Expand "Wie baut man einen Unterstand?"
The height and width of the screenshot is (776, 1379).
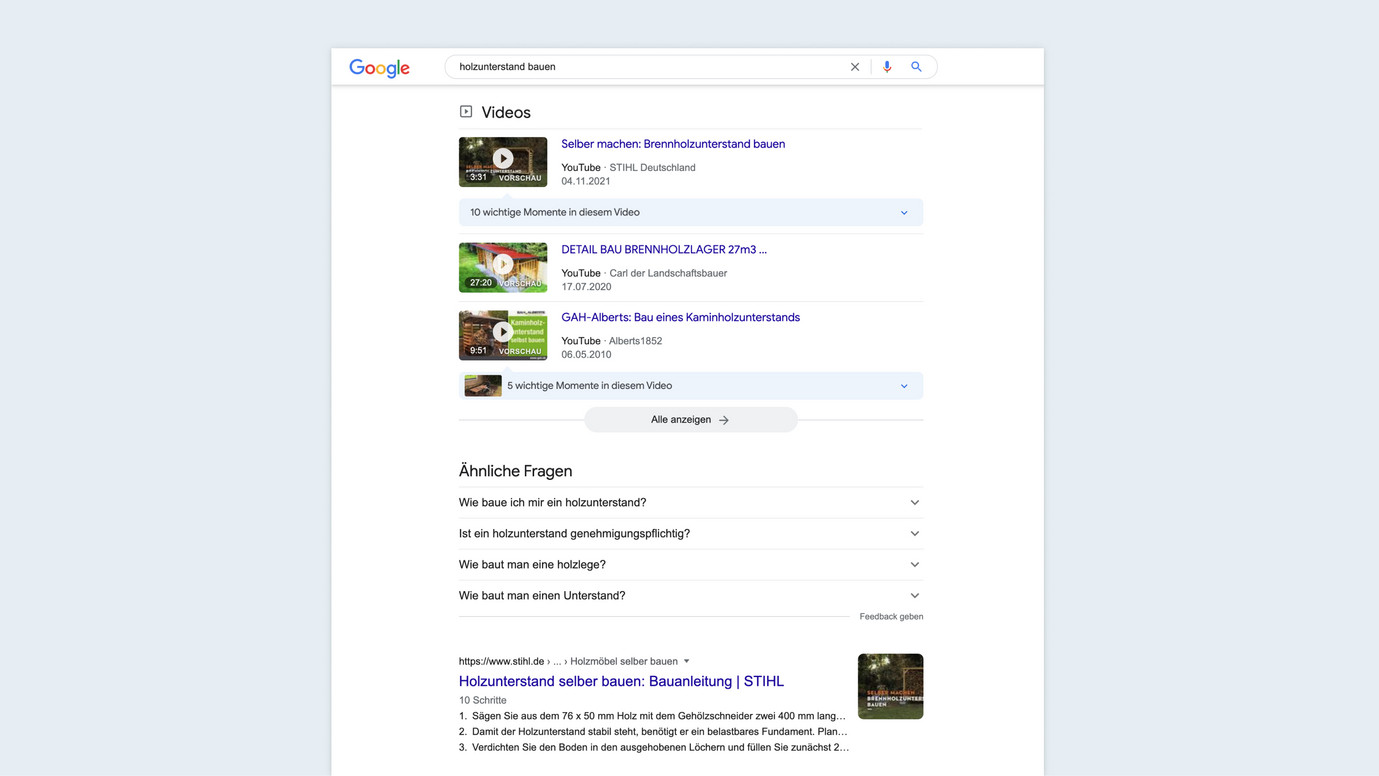(x=690, y=596)
